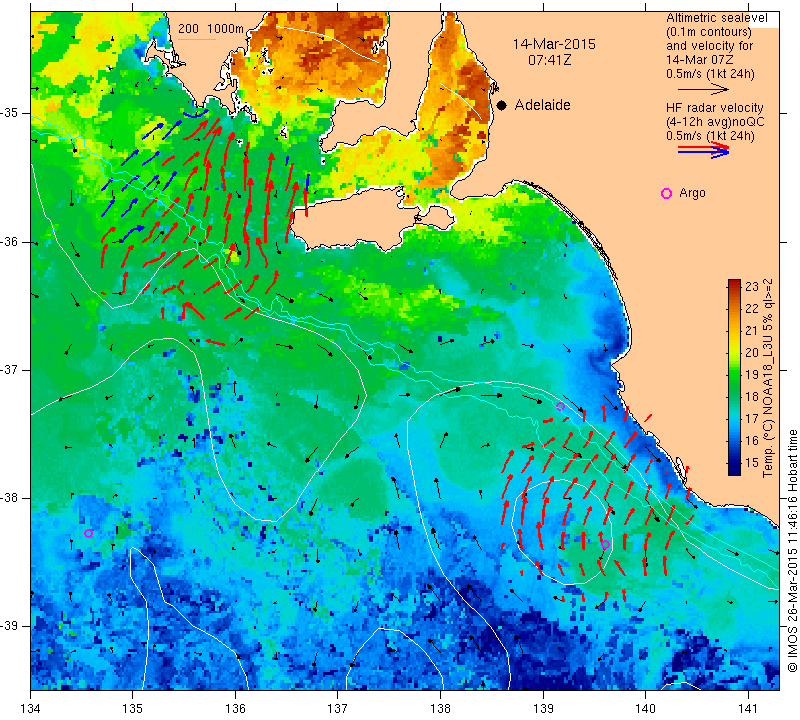Click the 'HF radar velocity' legend heading

714,108
